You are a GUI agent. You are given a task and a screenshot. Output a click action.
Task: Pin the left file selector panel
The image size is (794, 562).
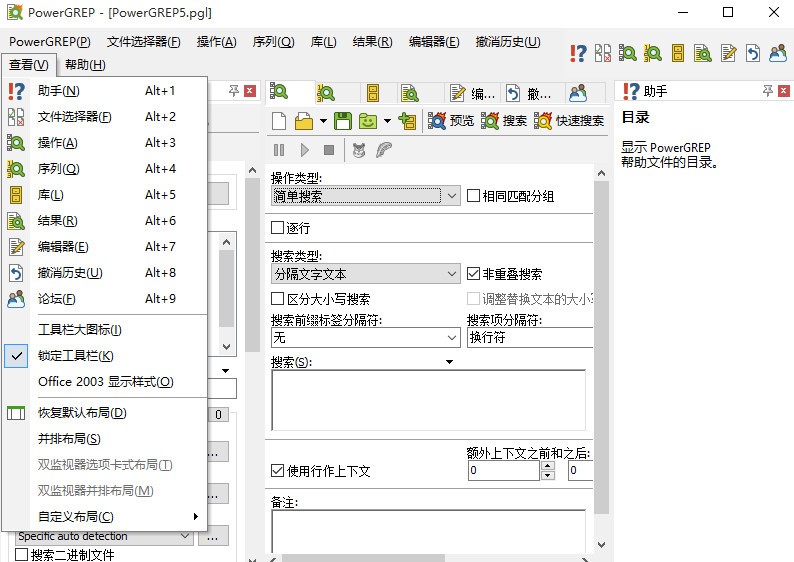click(x=233, y=91)
